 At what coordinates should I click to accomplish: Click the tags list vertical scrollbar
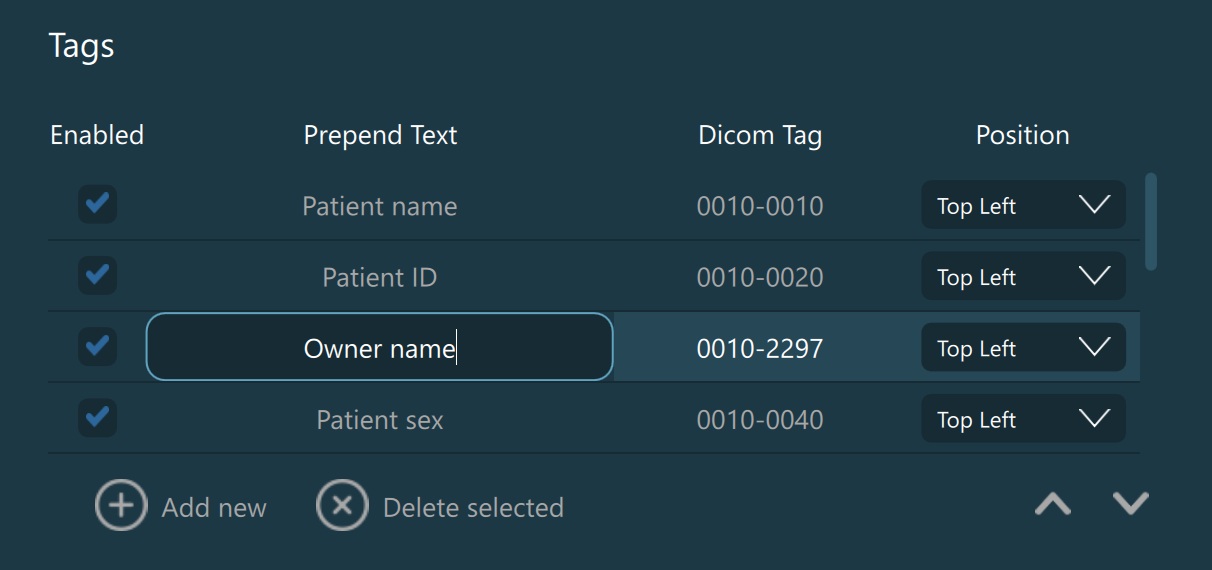(x=1151, y=222)
